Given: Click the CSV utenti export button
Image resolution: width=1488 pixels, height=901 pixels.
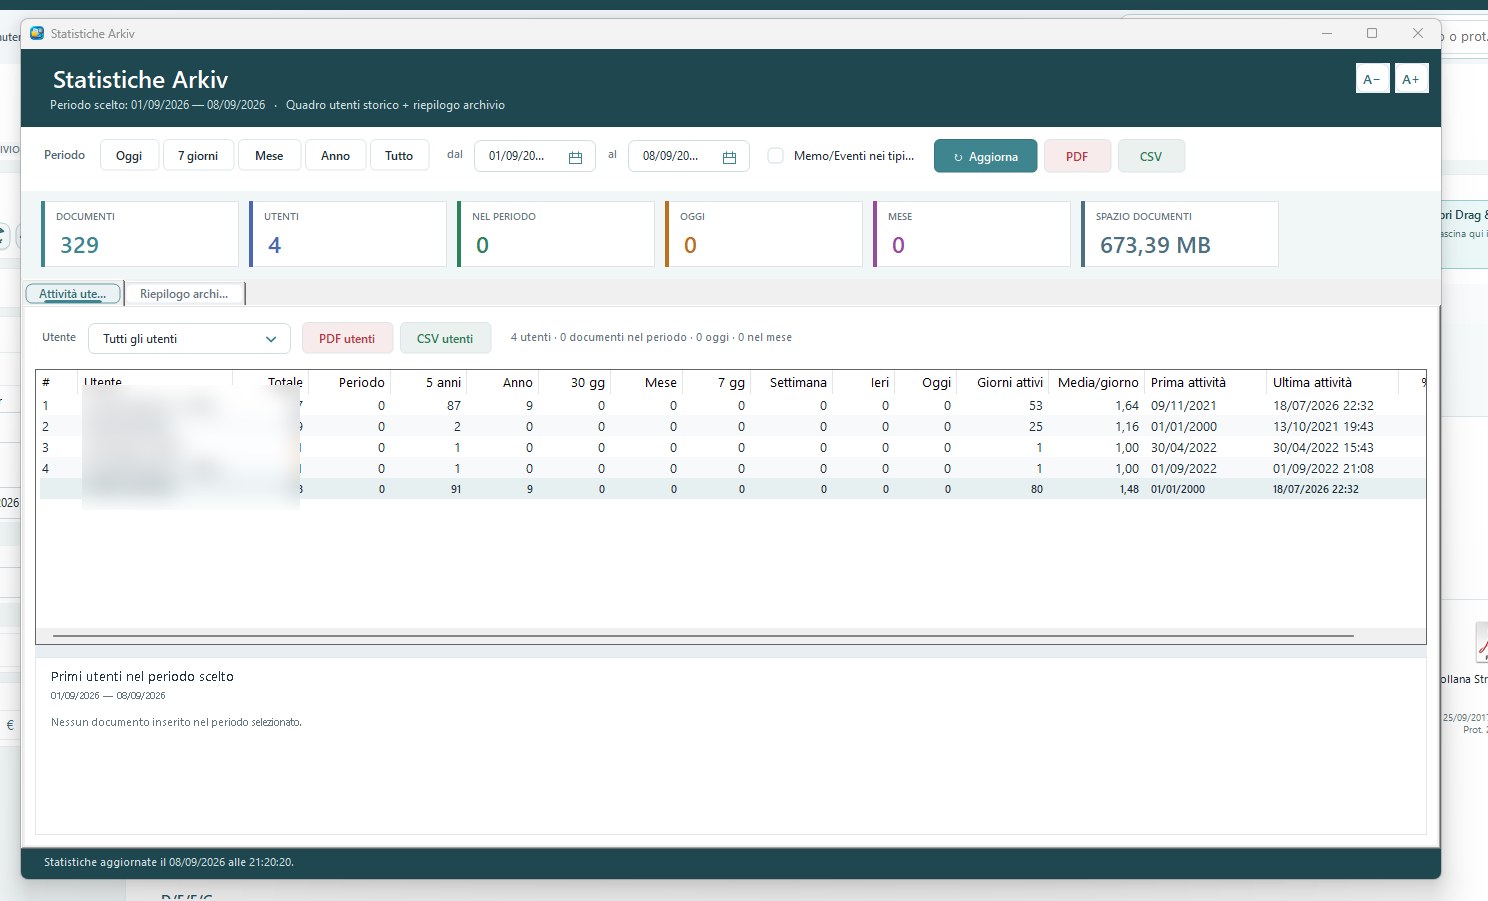Looking at the screenshot, I should click(x=445, y=339).
